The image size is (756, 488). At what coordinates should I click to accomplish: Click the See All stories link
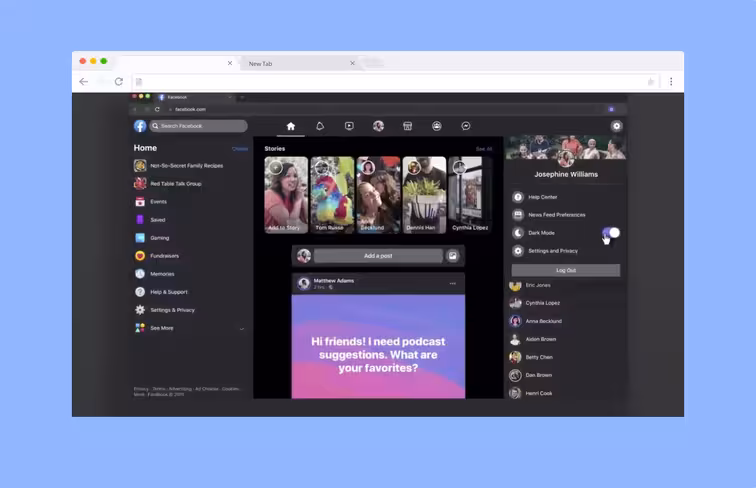[x=484, y=149]
